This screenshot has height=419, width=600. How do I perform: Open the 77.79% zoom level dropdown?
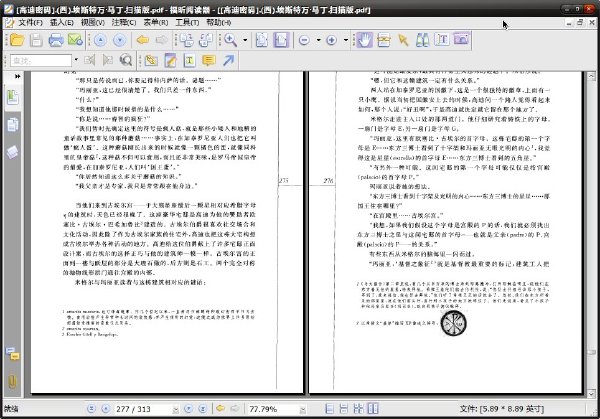pos(302,409)
